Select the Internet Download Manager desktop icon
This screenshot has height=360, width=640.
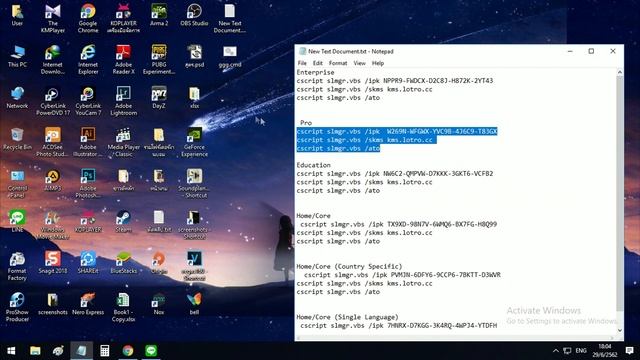53,60
